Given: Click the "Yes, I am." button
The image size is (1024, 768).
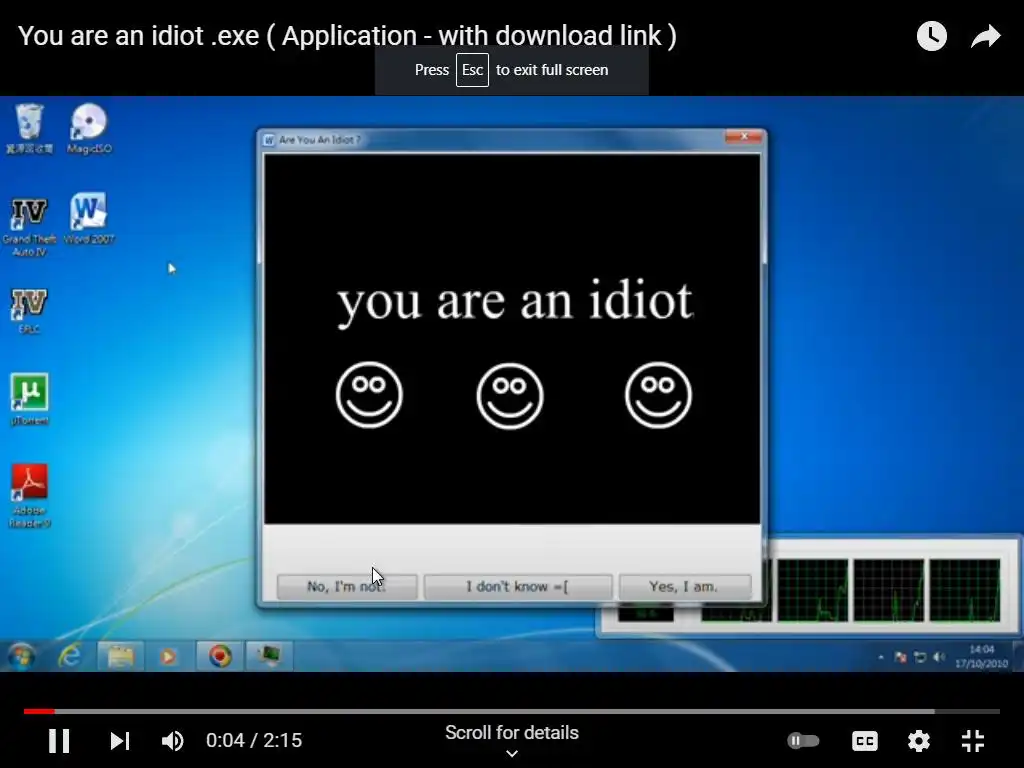Looking at the screenshot, I should 684,586.
